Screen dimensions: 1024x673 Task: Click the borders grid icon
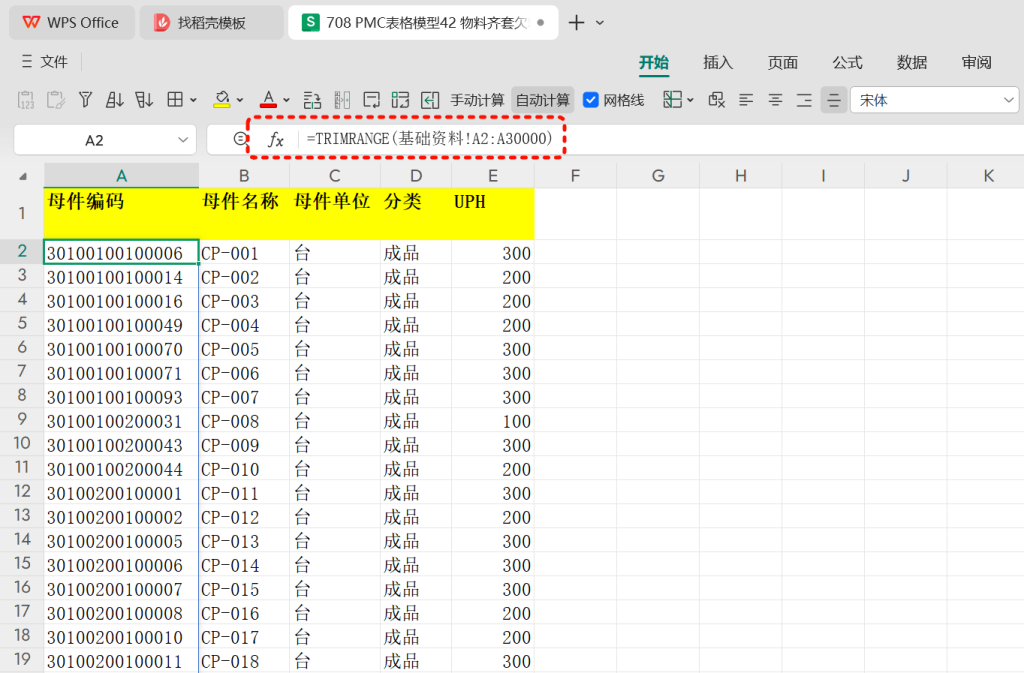pyautogui.click(x=175, y=100)
